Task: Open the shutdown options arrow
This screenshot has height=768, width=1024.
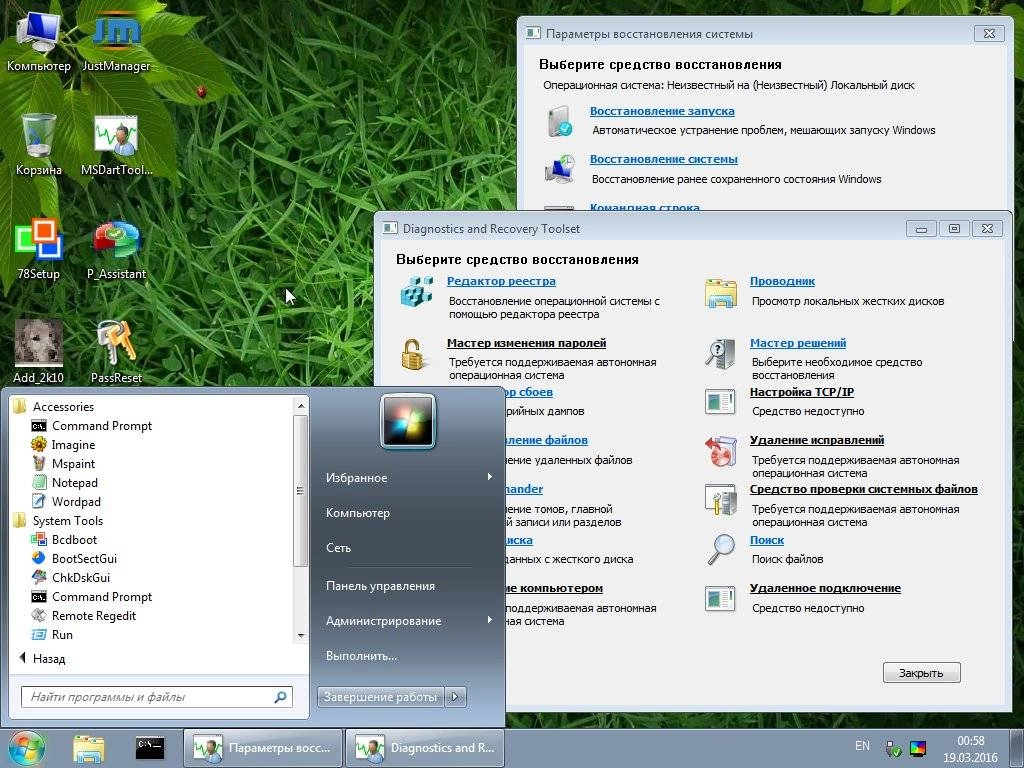Action: 456,697
